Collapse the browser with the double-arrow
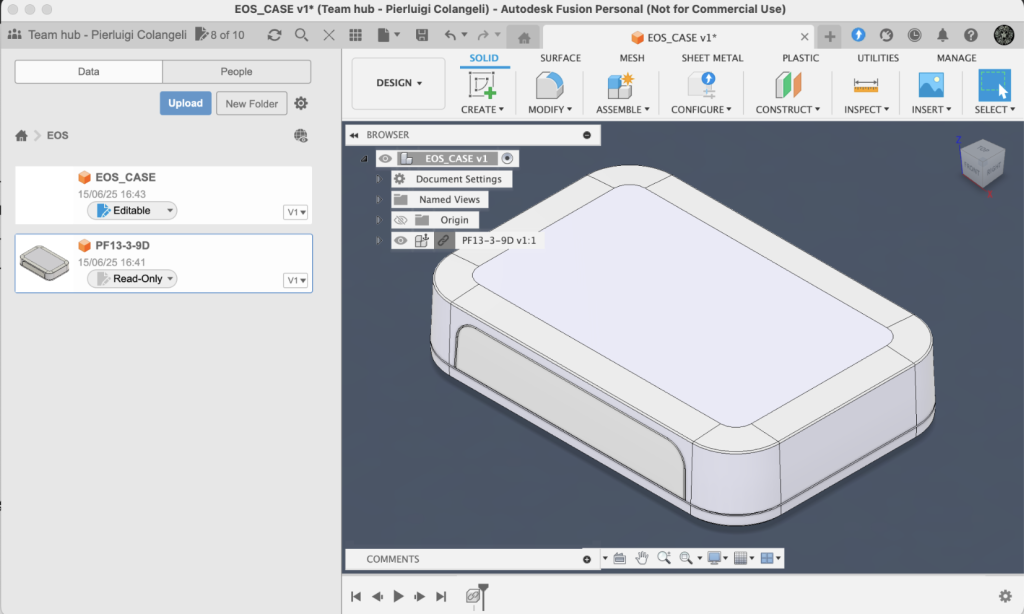The height and width of the screenshot is (614, 1024). (x=354, y=135)
